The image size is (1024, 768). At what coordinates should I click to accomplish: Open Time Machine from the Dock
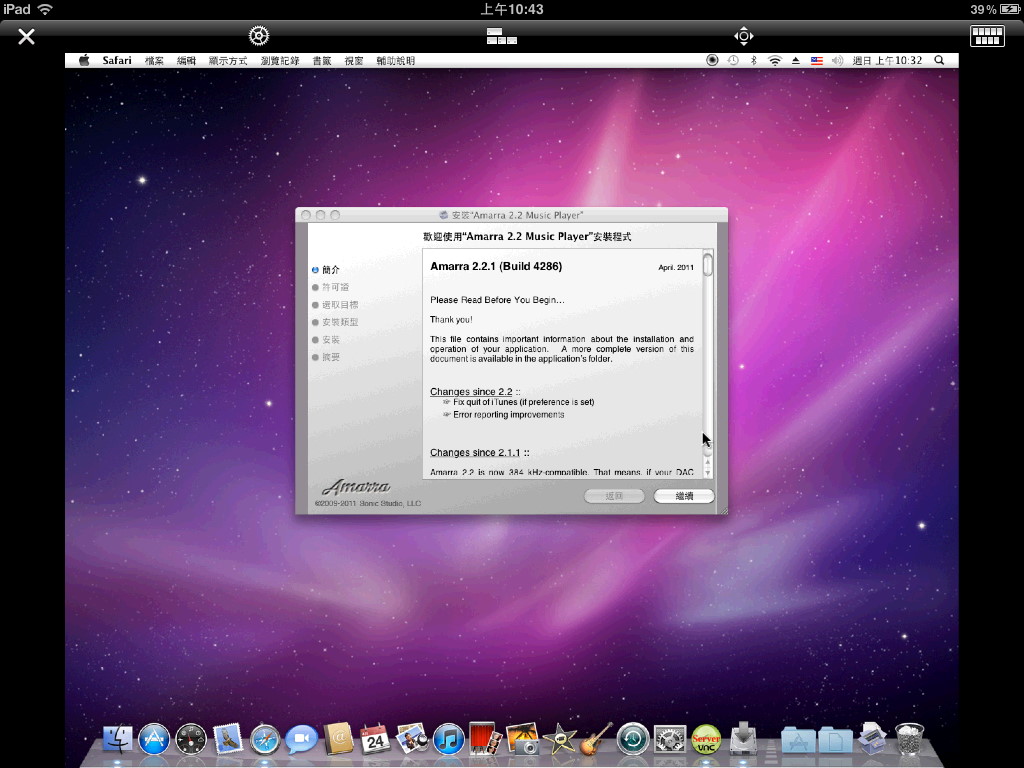[x=633, y=740]
